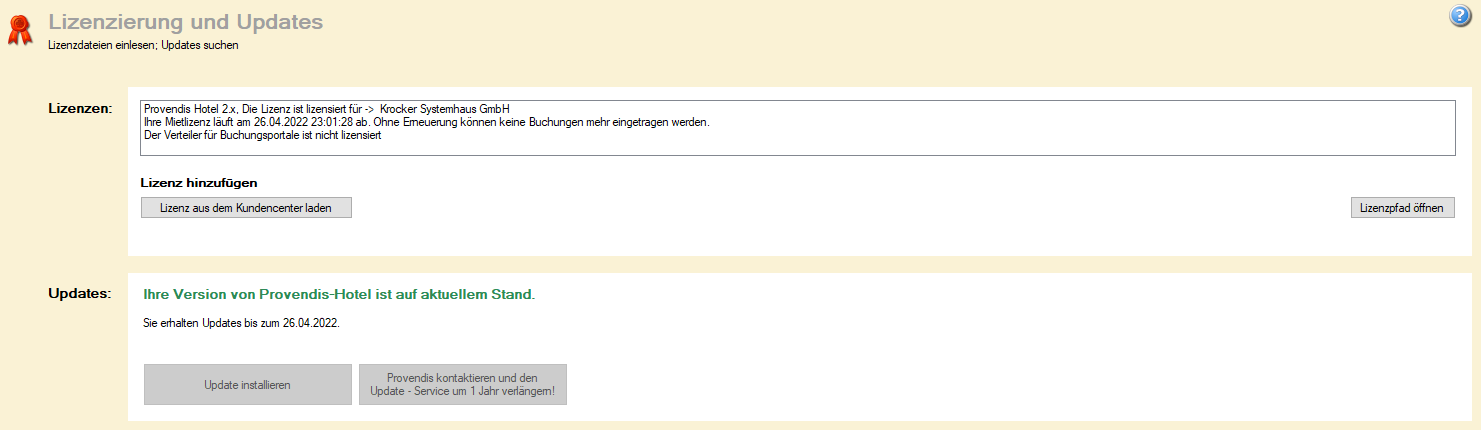The image size is (1481, 430).
Task: Click the 'Verteiler für Buchungsportale' license line
Action: pos(262,135)
